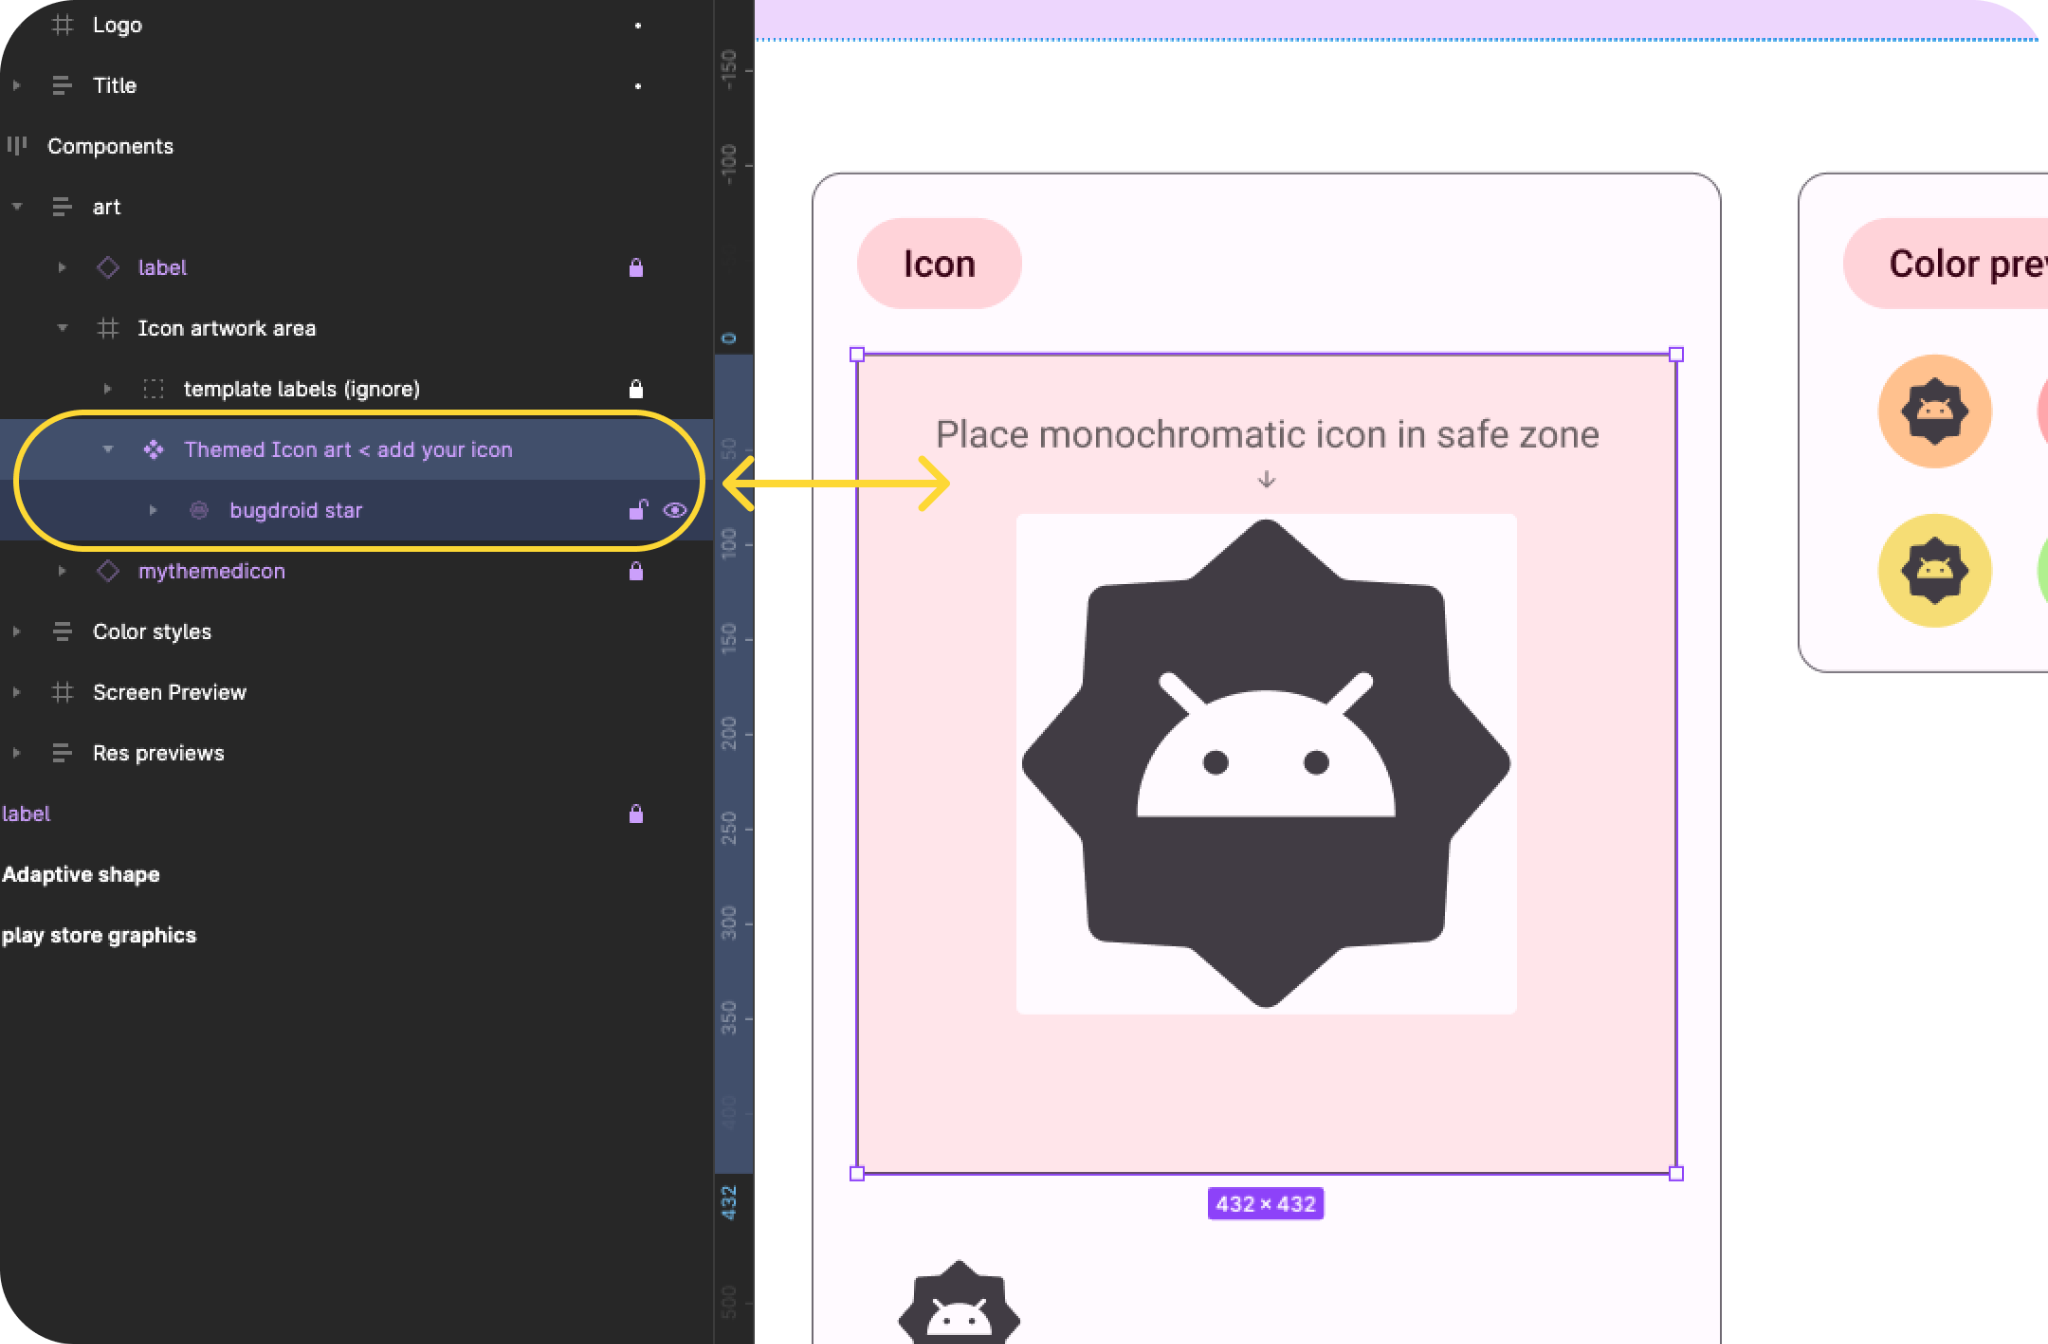Screen dimensions: 2048x1344
Task: Expand the bugdroid star layer
Action: click(x=153, y=510)
